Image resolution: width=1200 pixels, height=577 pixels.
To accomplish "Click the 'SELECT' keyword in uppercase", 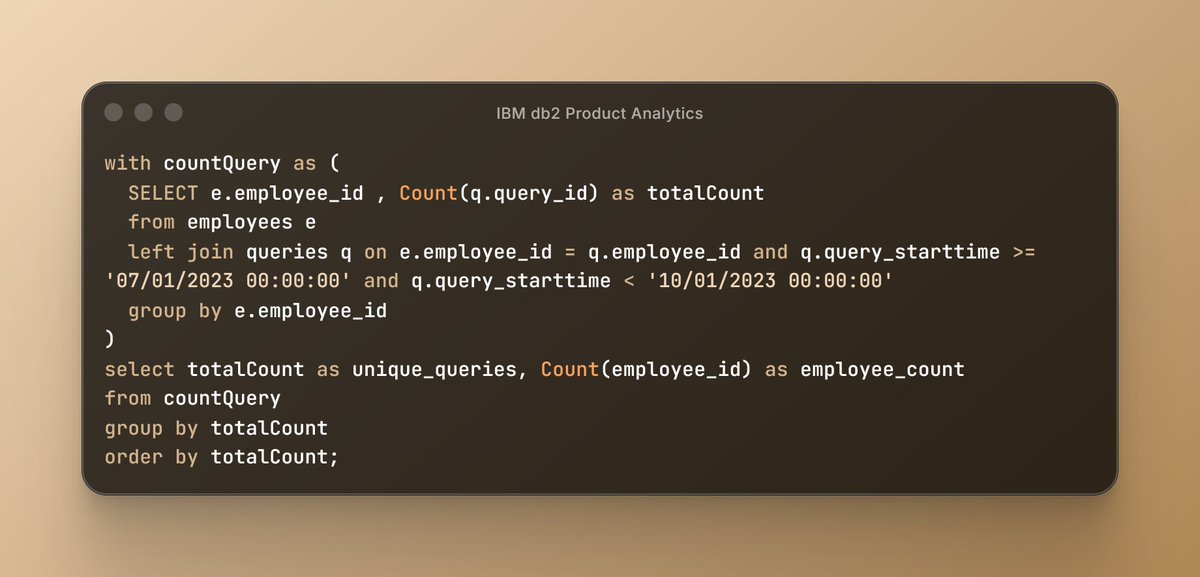I will tap(164, 193).
